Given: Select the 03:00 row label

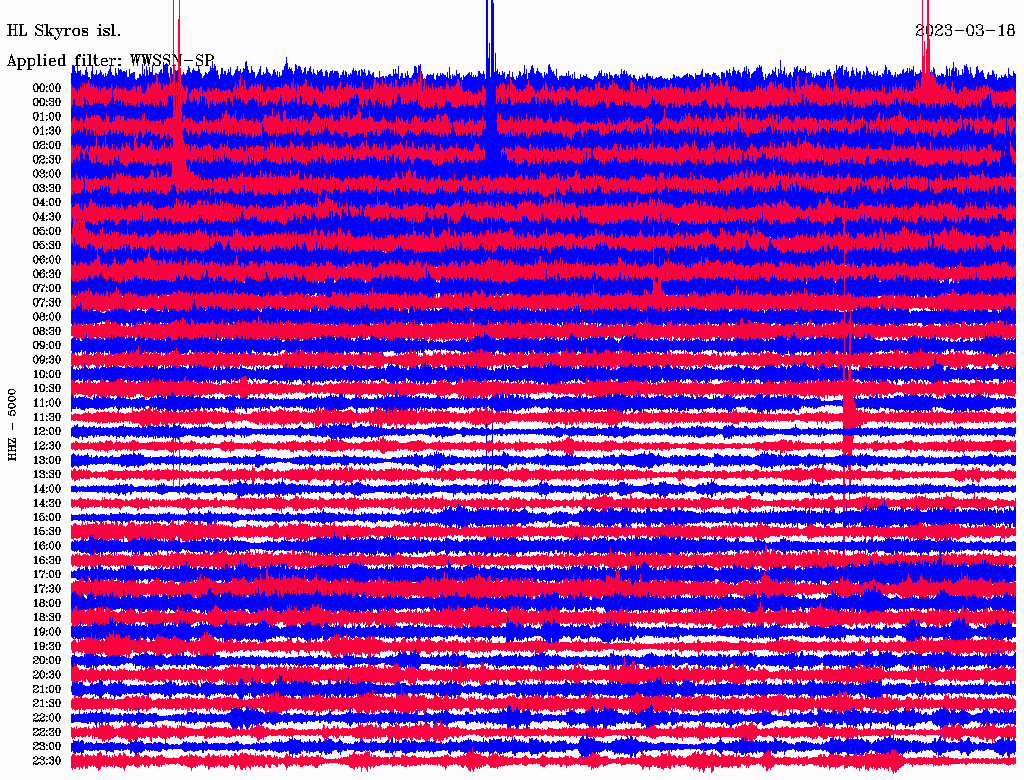Looking at the screenshot, I should [47, 174].
